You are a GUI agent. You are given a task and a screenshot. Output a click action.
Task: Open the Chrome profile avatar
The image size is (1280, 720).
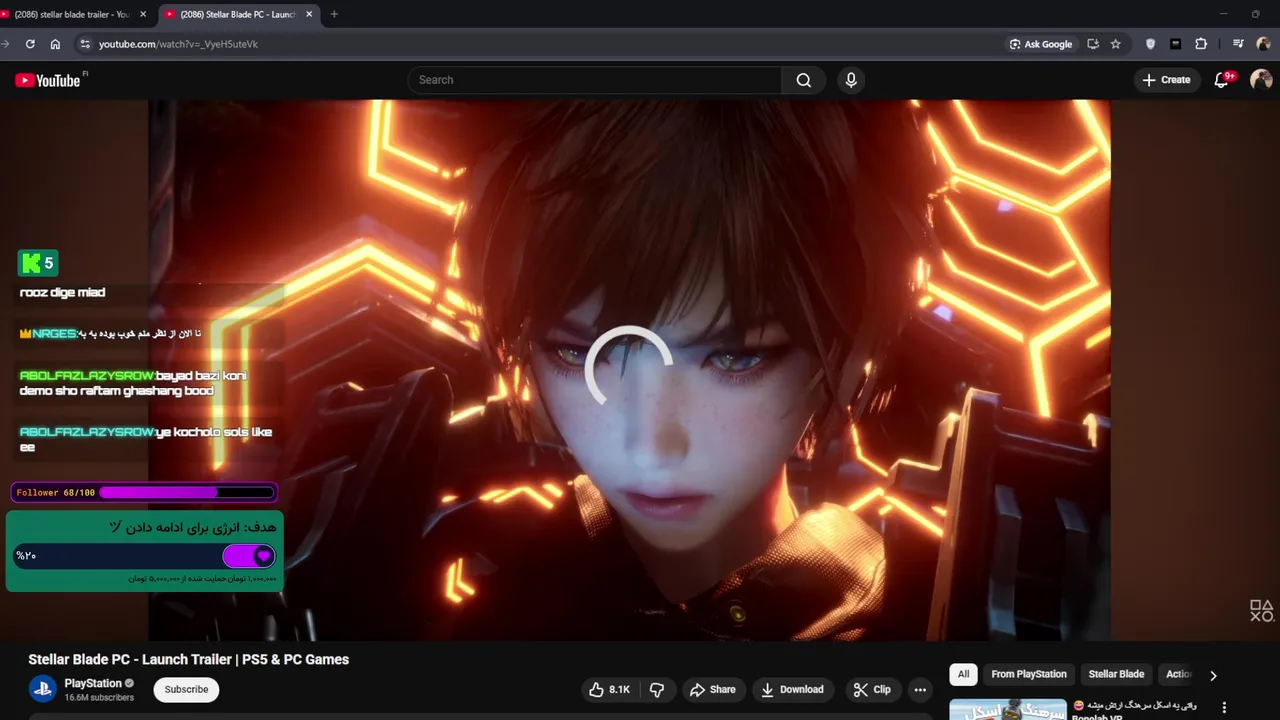(x=1263, y=44)
